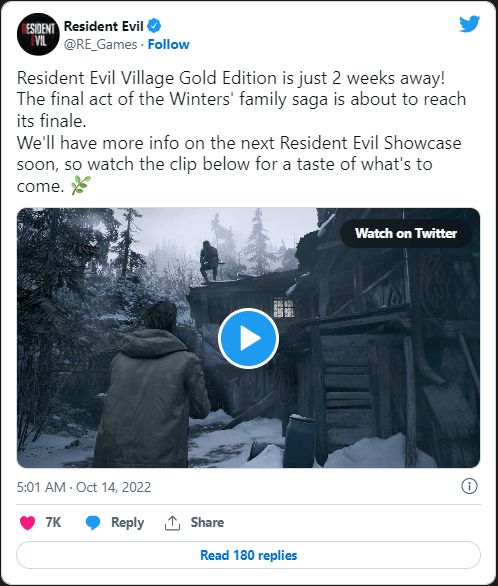Click the blue verified badge
Viewport: 498px width, 586px height.
point(154,26)
